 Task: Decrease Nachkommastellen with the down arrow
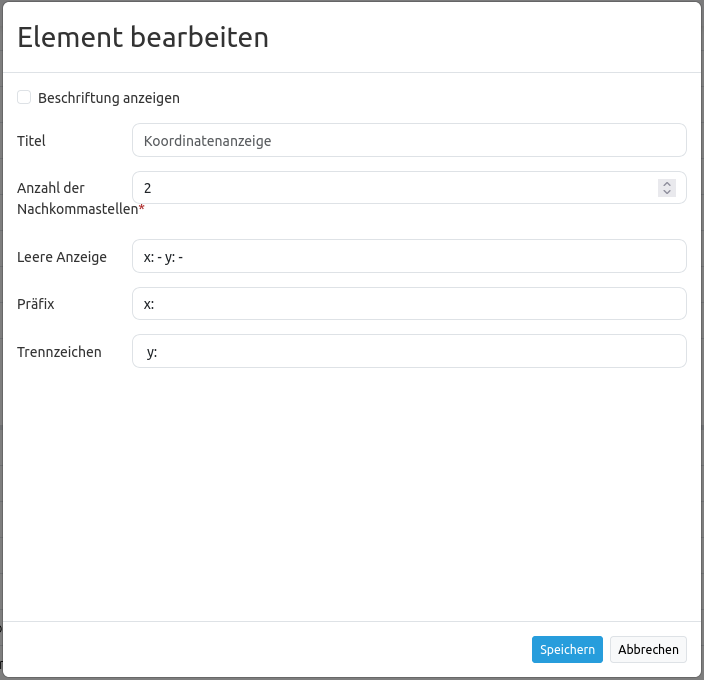[667, 192]
